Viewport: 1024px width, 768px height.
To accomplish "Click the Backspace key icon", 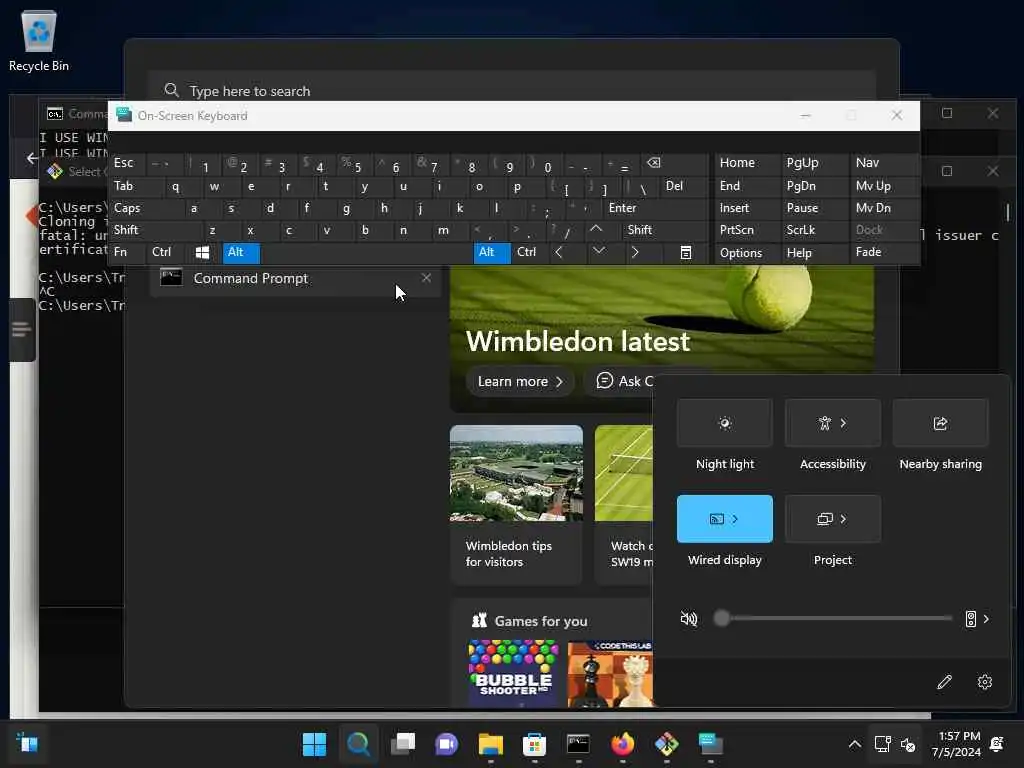I will (673, 163).
